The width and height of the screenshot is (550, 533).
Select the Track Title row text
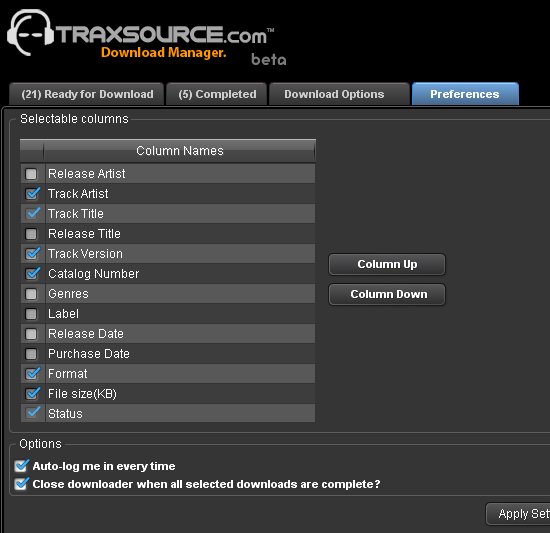coord(76,214)
